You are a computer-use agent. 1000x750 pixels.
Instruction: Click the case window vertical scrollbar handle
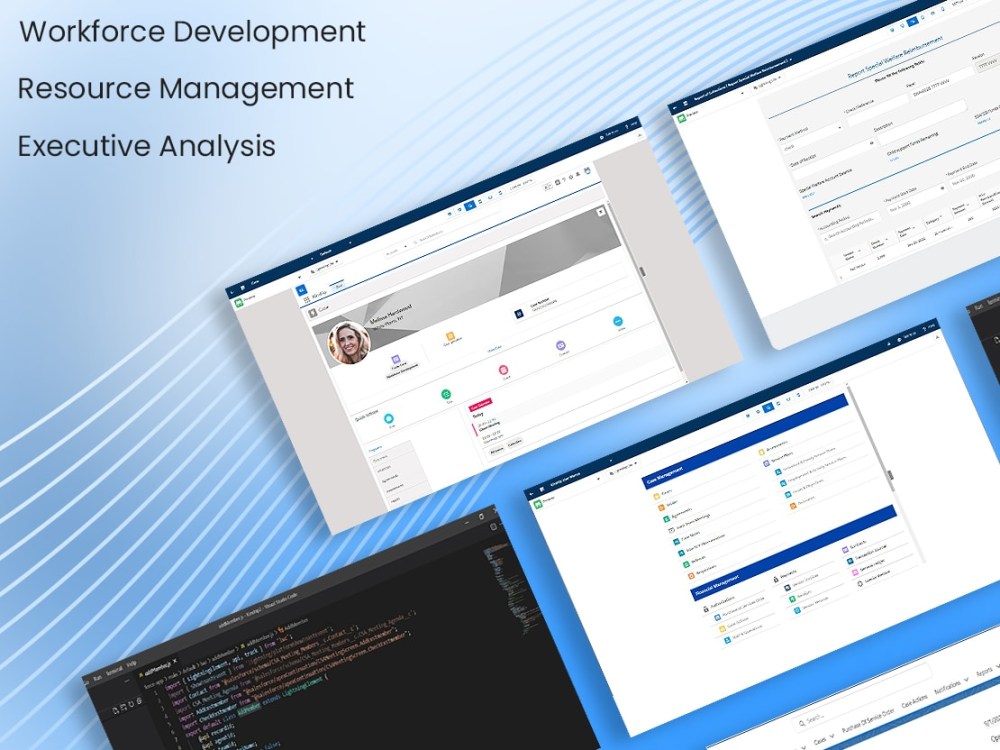[x=642, y=272]
